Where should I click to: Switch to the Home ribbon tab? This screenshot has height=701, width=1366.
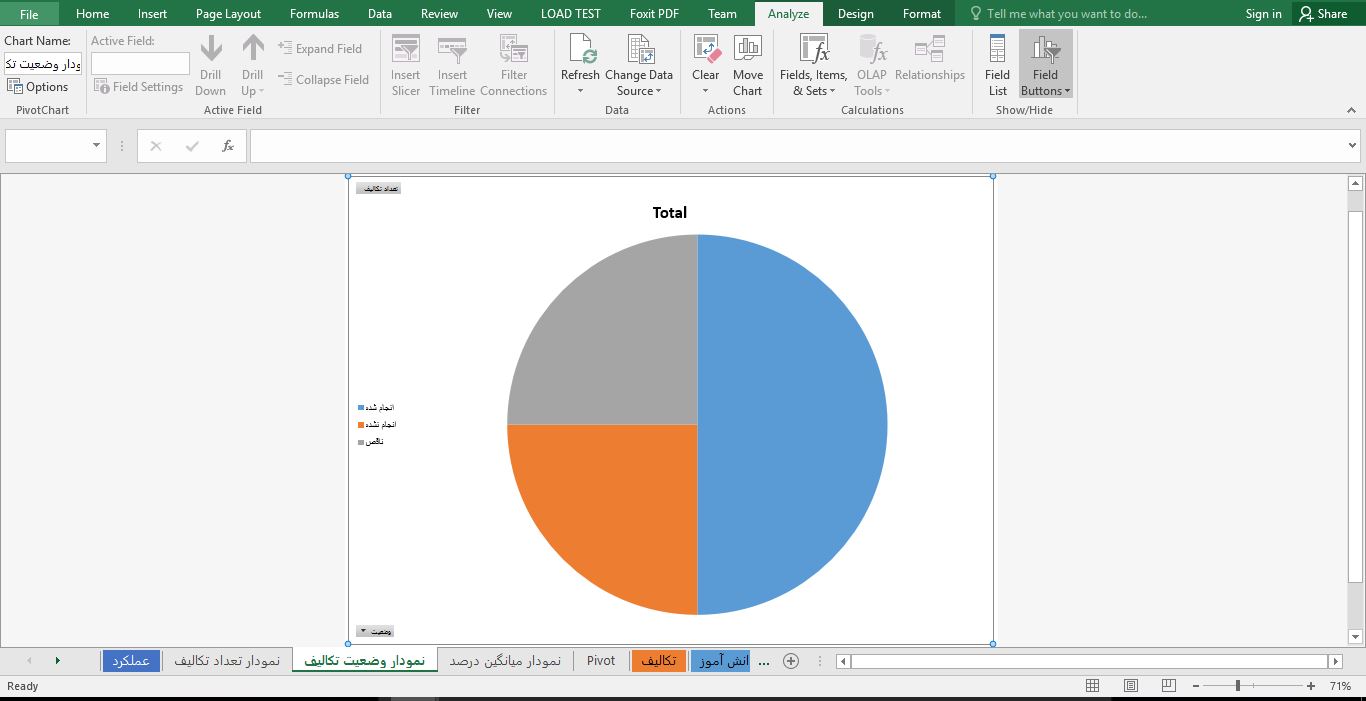click(x=92, y=14)
